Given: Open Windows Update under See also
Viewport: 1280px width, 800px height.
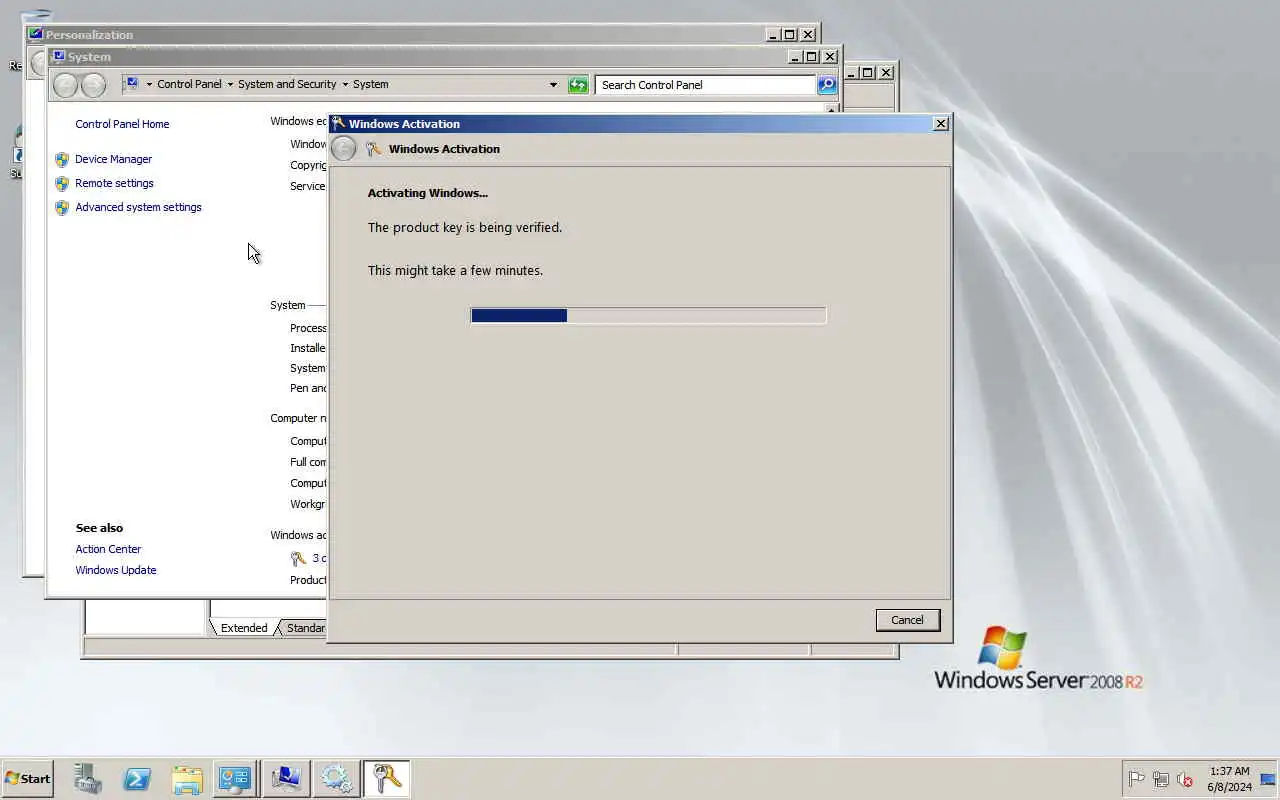Looking at the screenshot, I should (116, 570).
